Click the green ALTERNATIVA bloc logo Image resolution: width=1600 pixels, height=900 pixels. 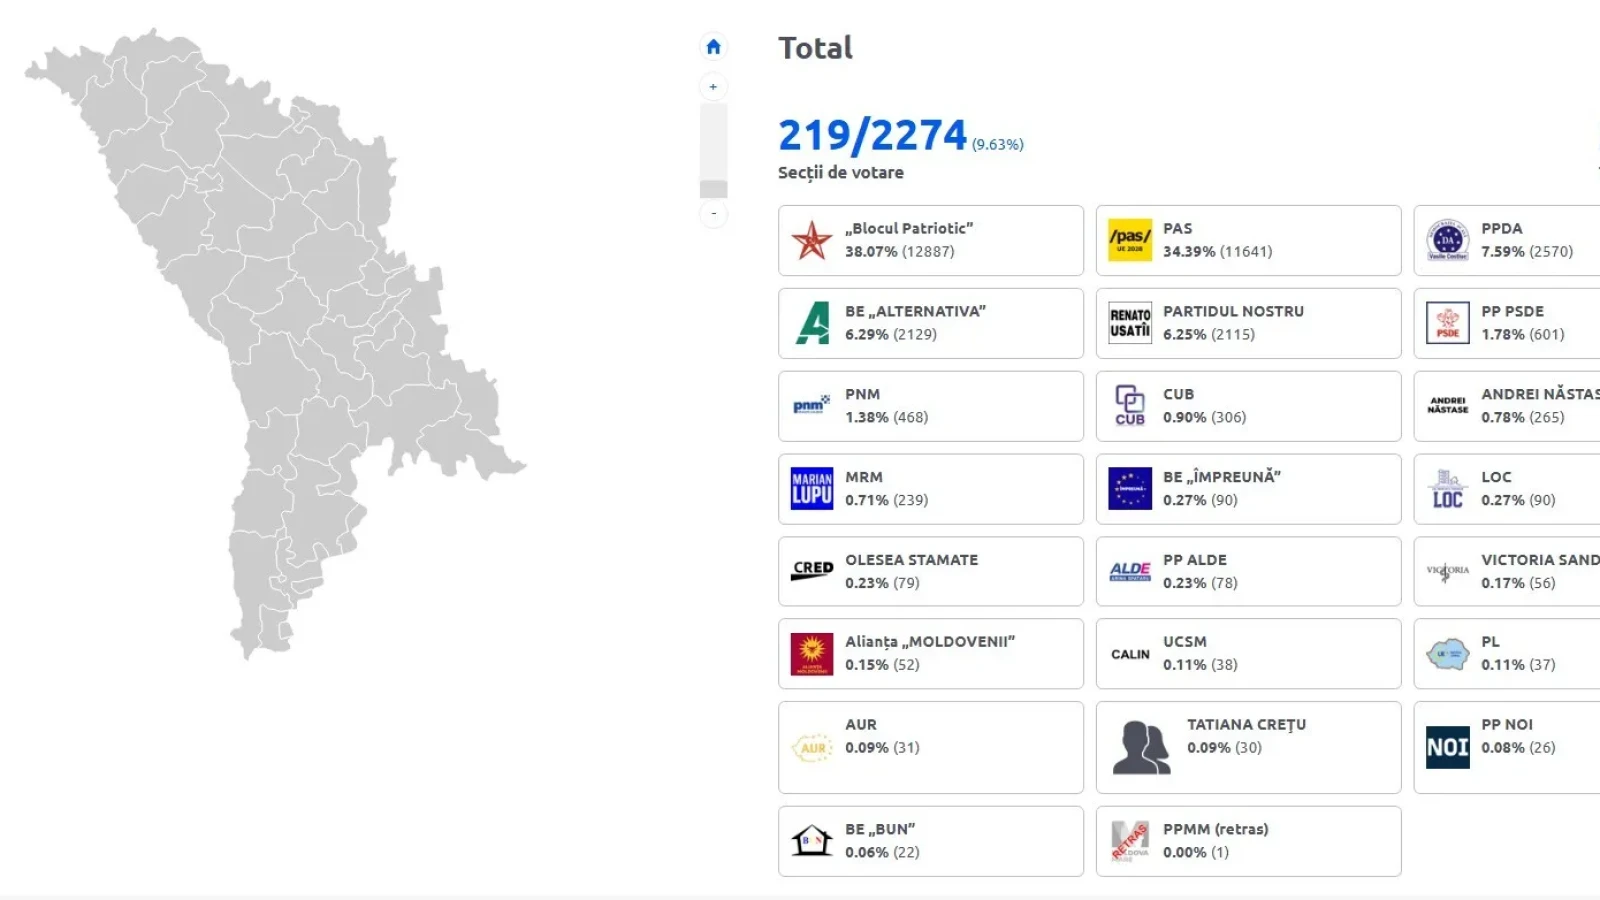coord(811,324)
